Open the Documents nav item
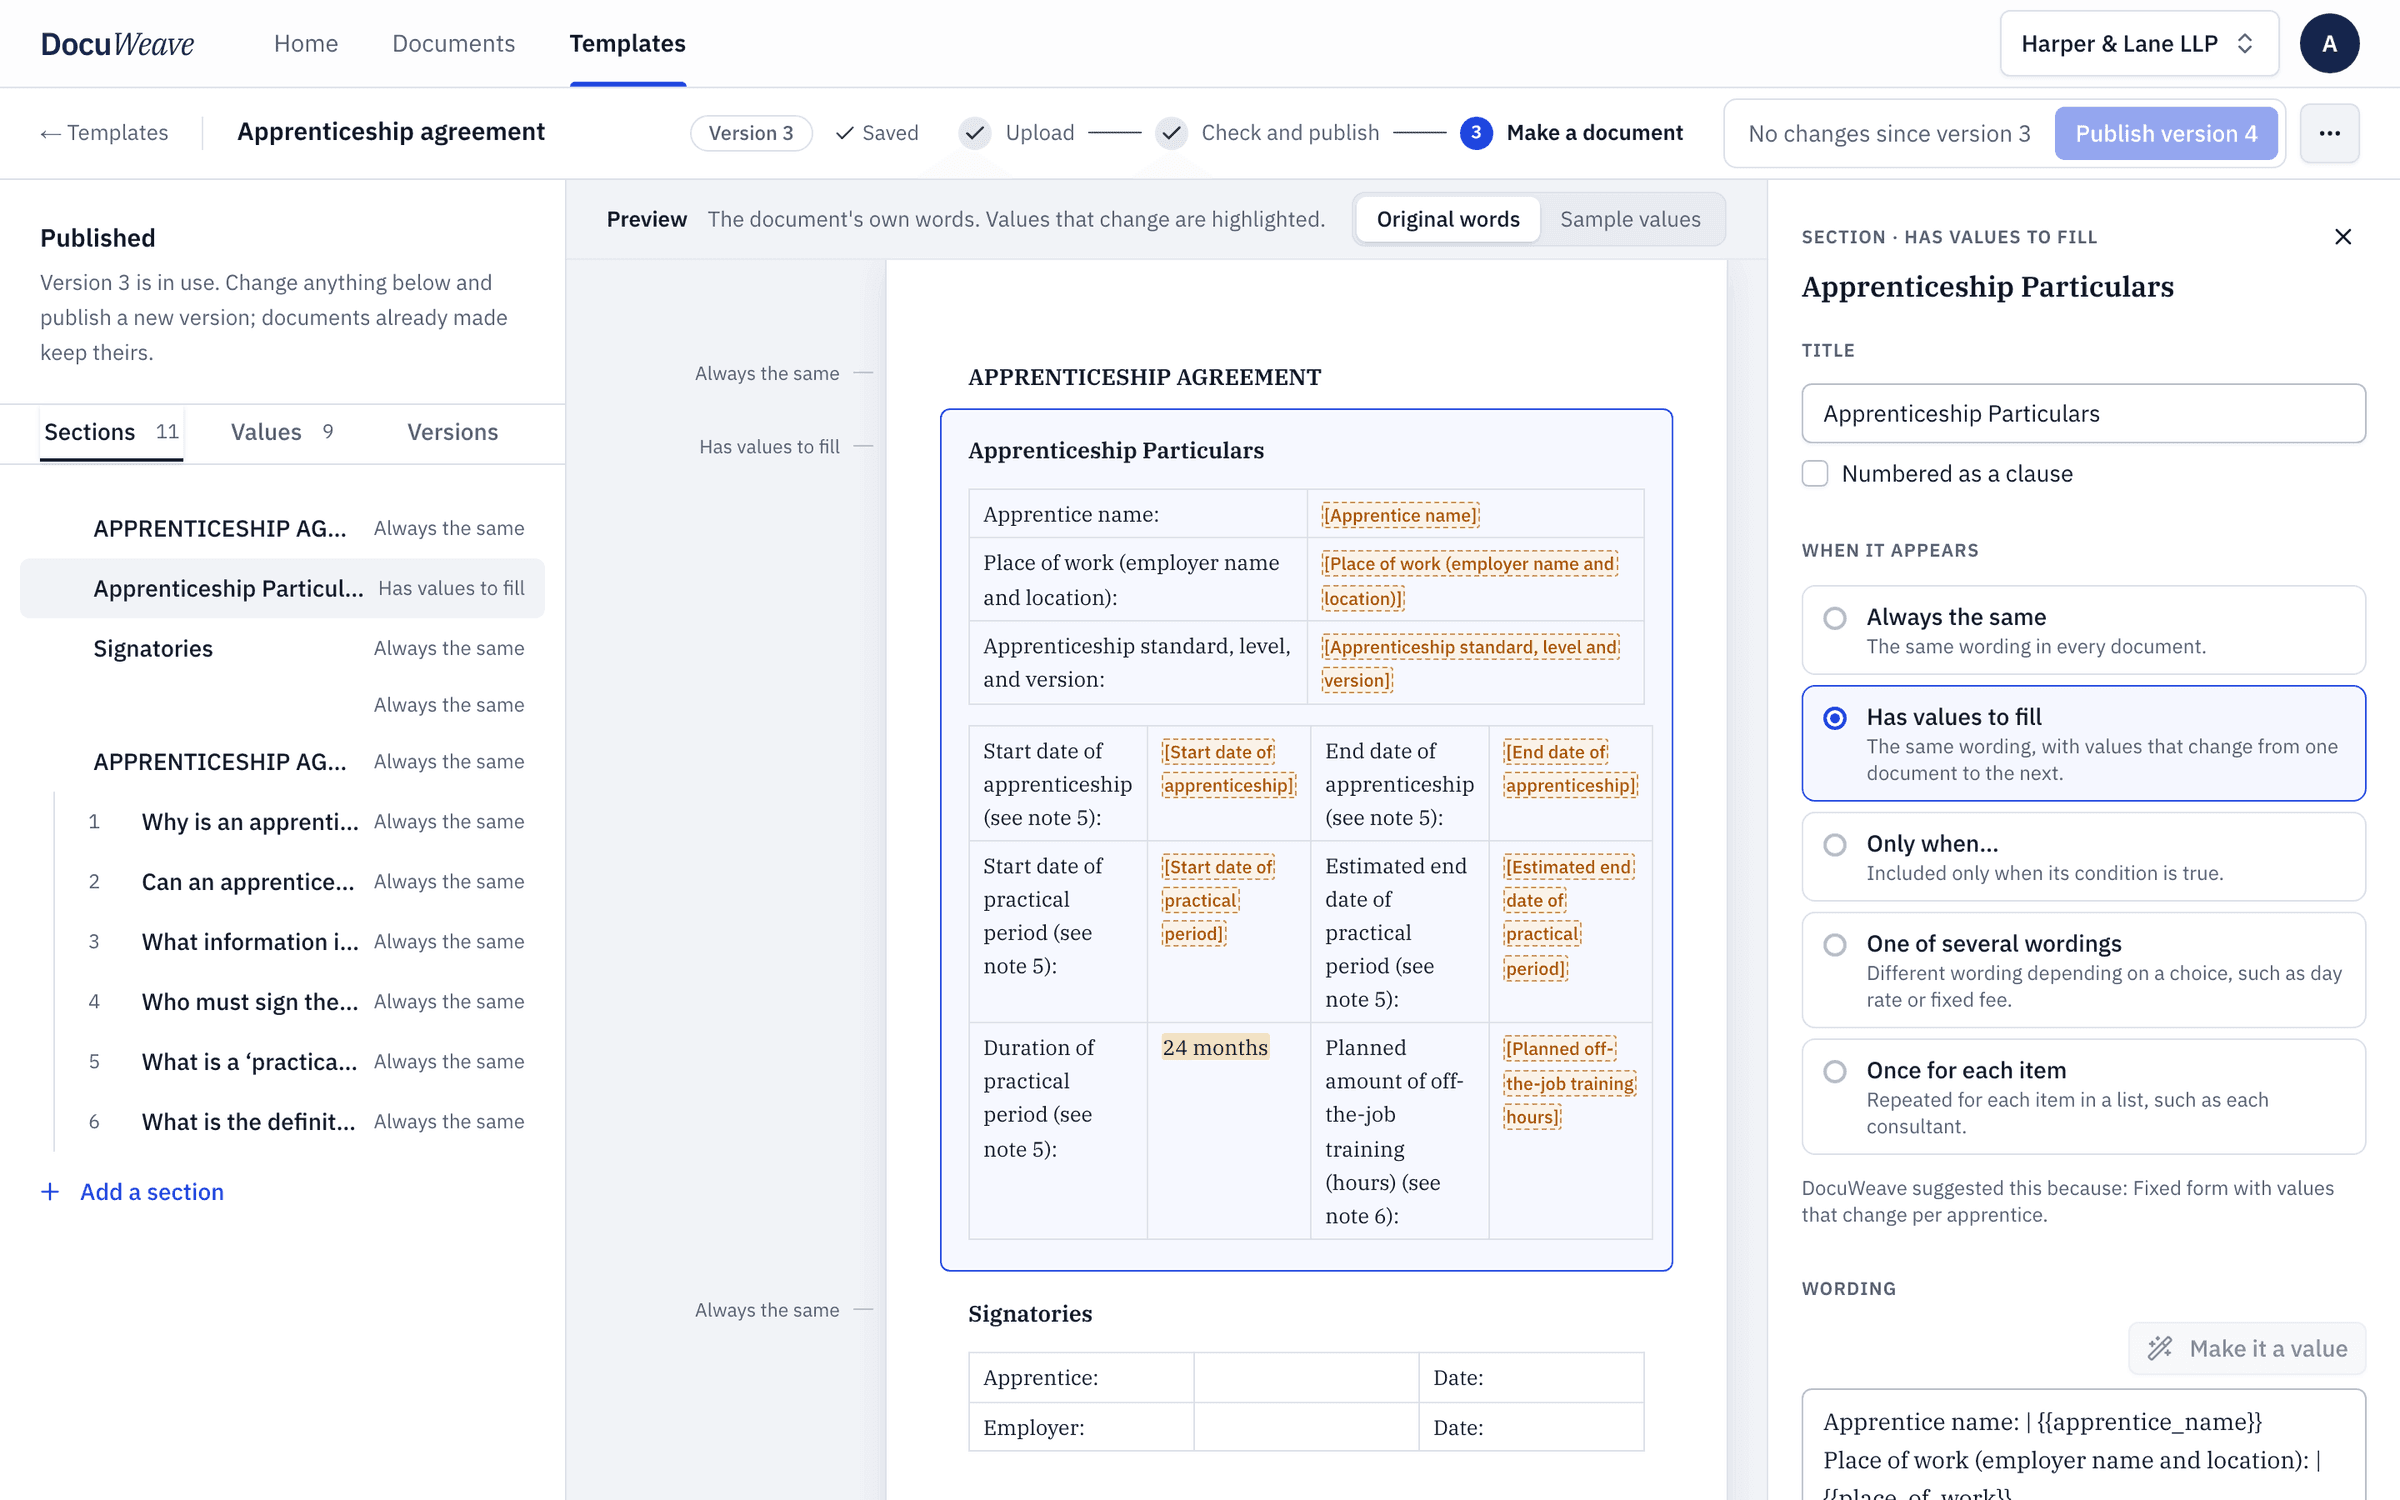This screenshot has height=1500, width=2400. [453, 43]
